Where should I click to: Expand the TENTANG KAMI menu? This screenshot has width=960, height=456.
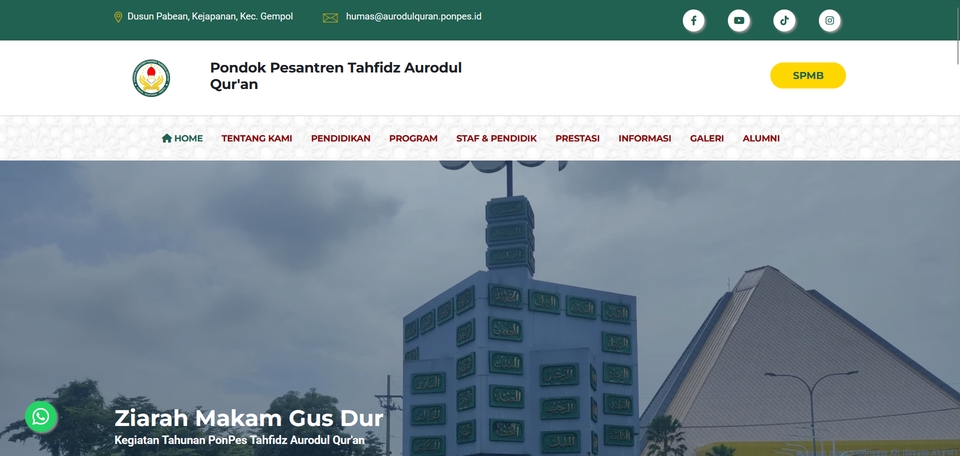[x=257, y=139]
